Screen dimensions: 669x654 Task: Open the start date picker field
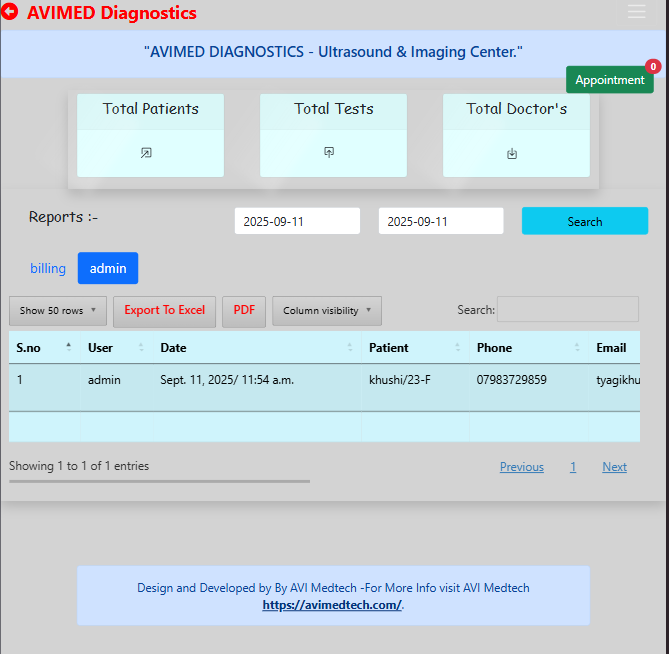[297, 221]
